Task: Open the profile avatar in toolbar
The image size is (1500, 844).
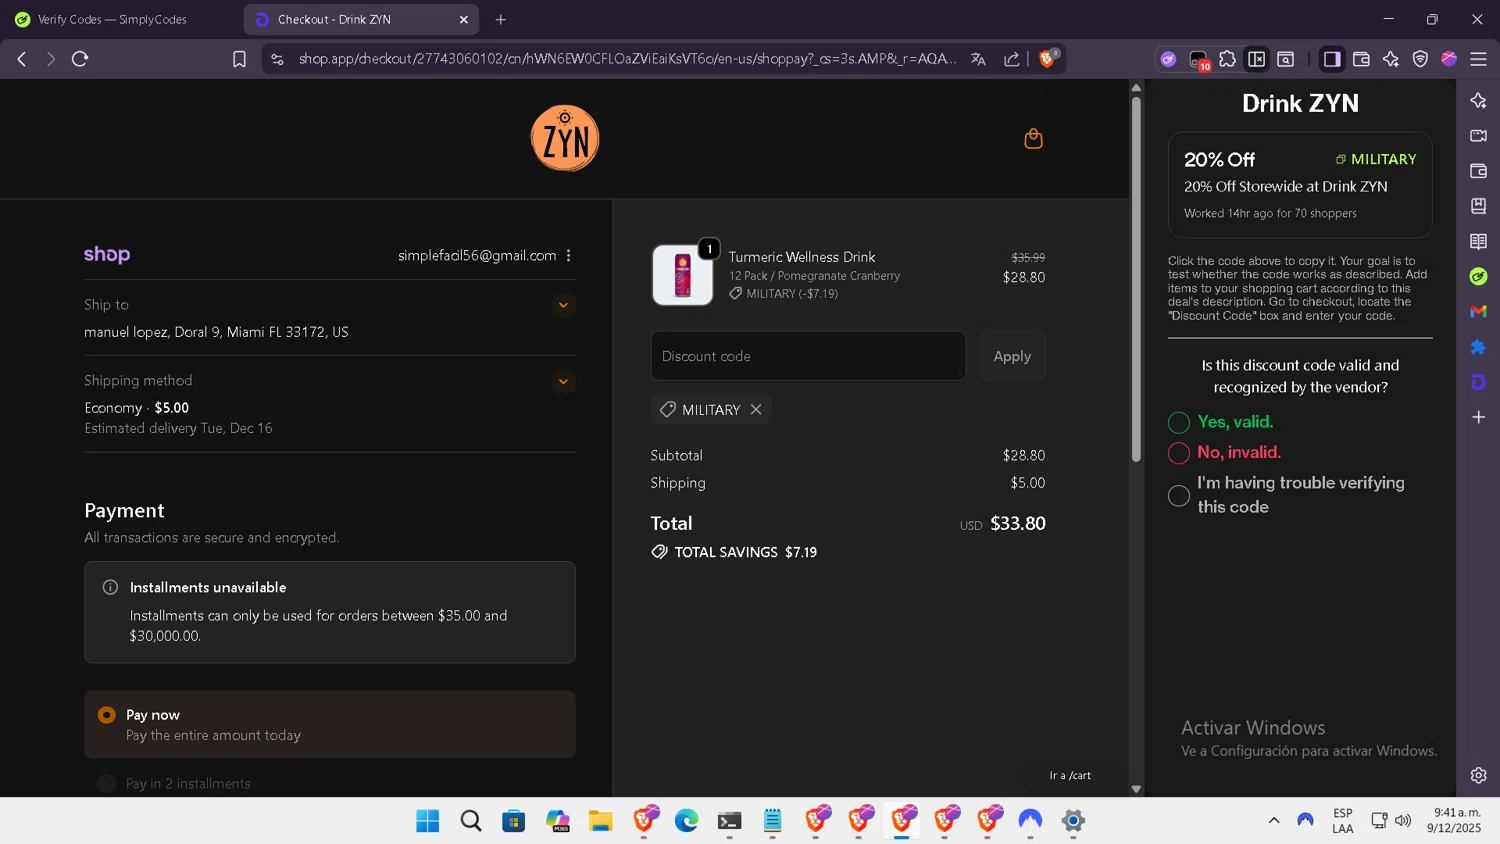Action: pos(1449,59)
